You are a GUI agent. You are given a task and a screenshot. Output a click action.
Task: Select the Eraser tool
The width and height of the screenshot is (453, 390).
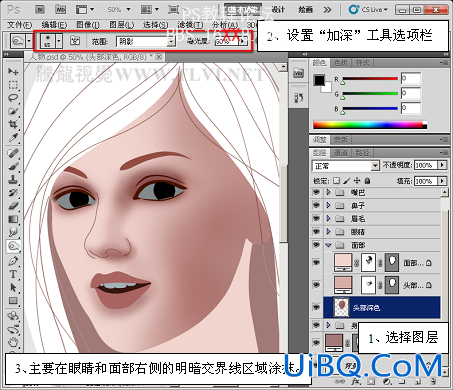point(13,206)
